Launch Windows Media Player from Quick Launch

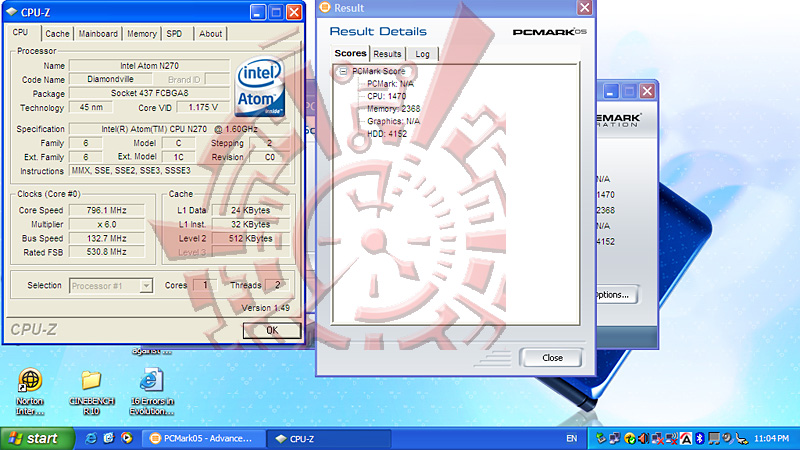tap(127, 438)
